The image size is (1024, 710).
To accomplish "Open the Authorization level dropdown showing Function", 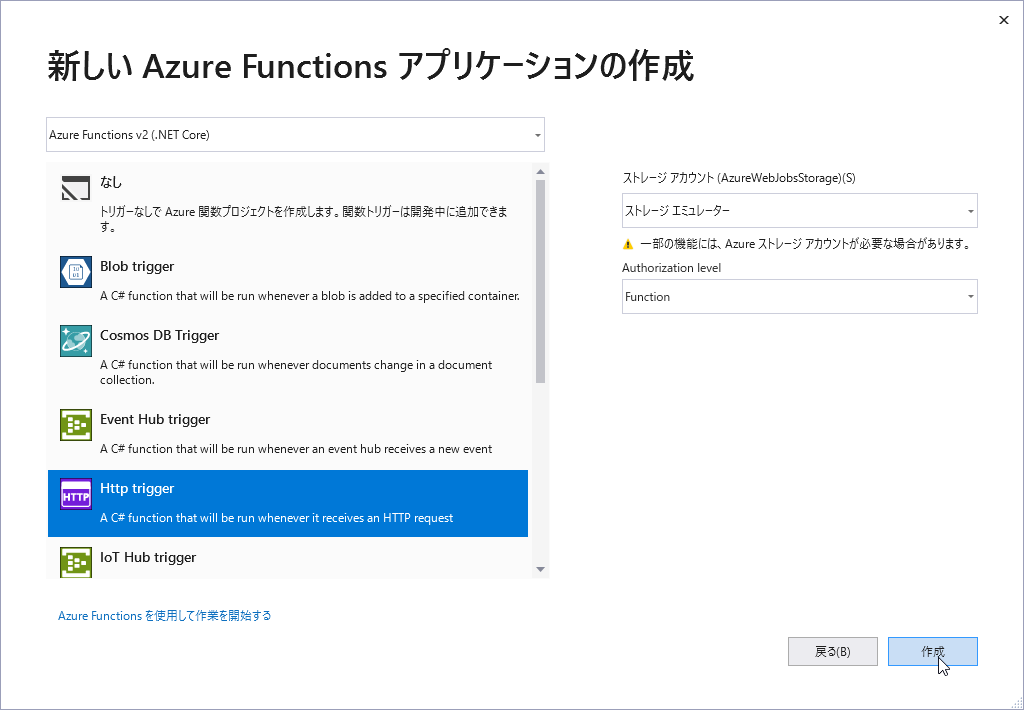I will point(799,297).
